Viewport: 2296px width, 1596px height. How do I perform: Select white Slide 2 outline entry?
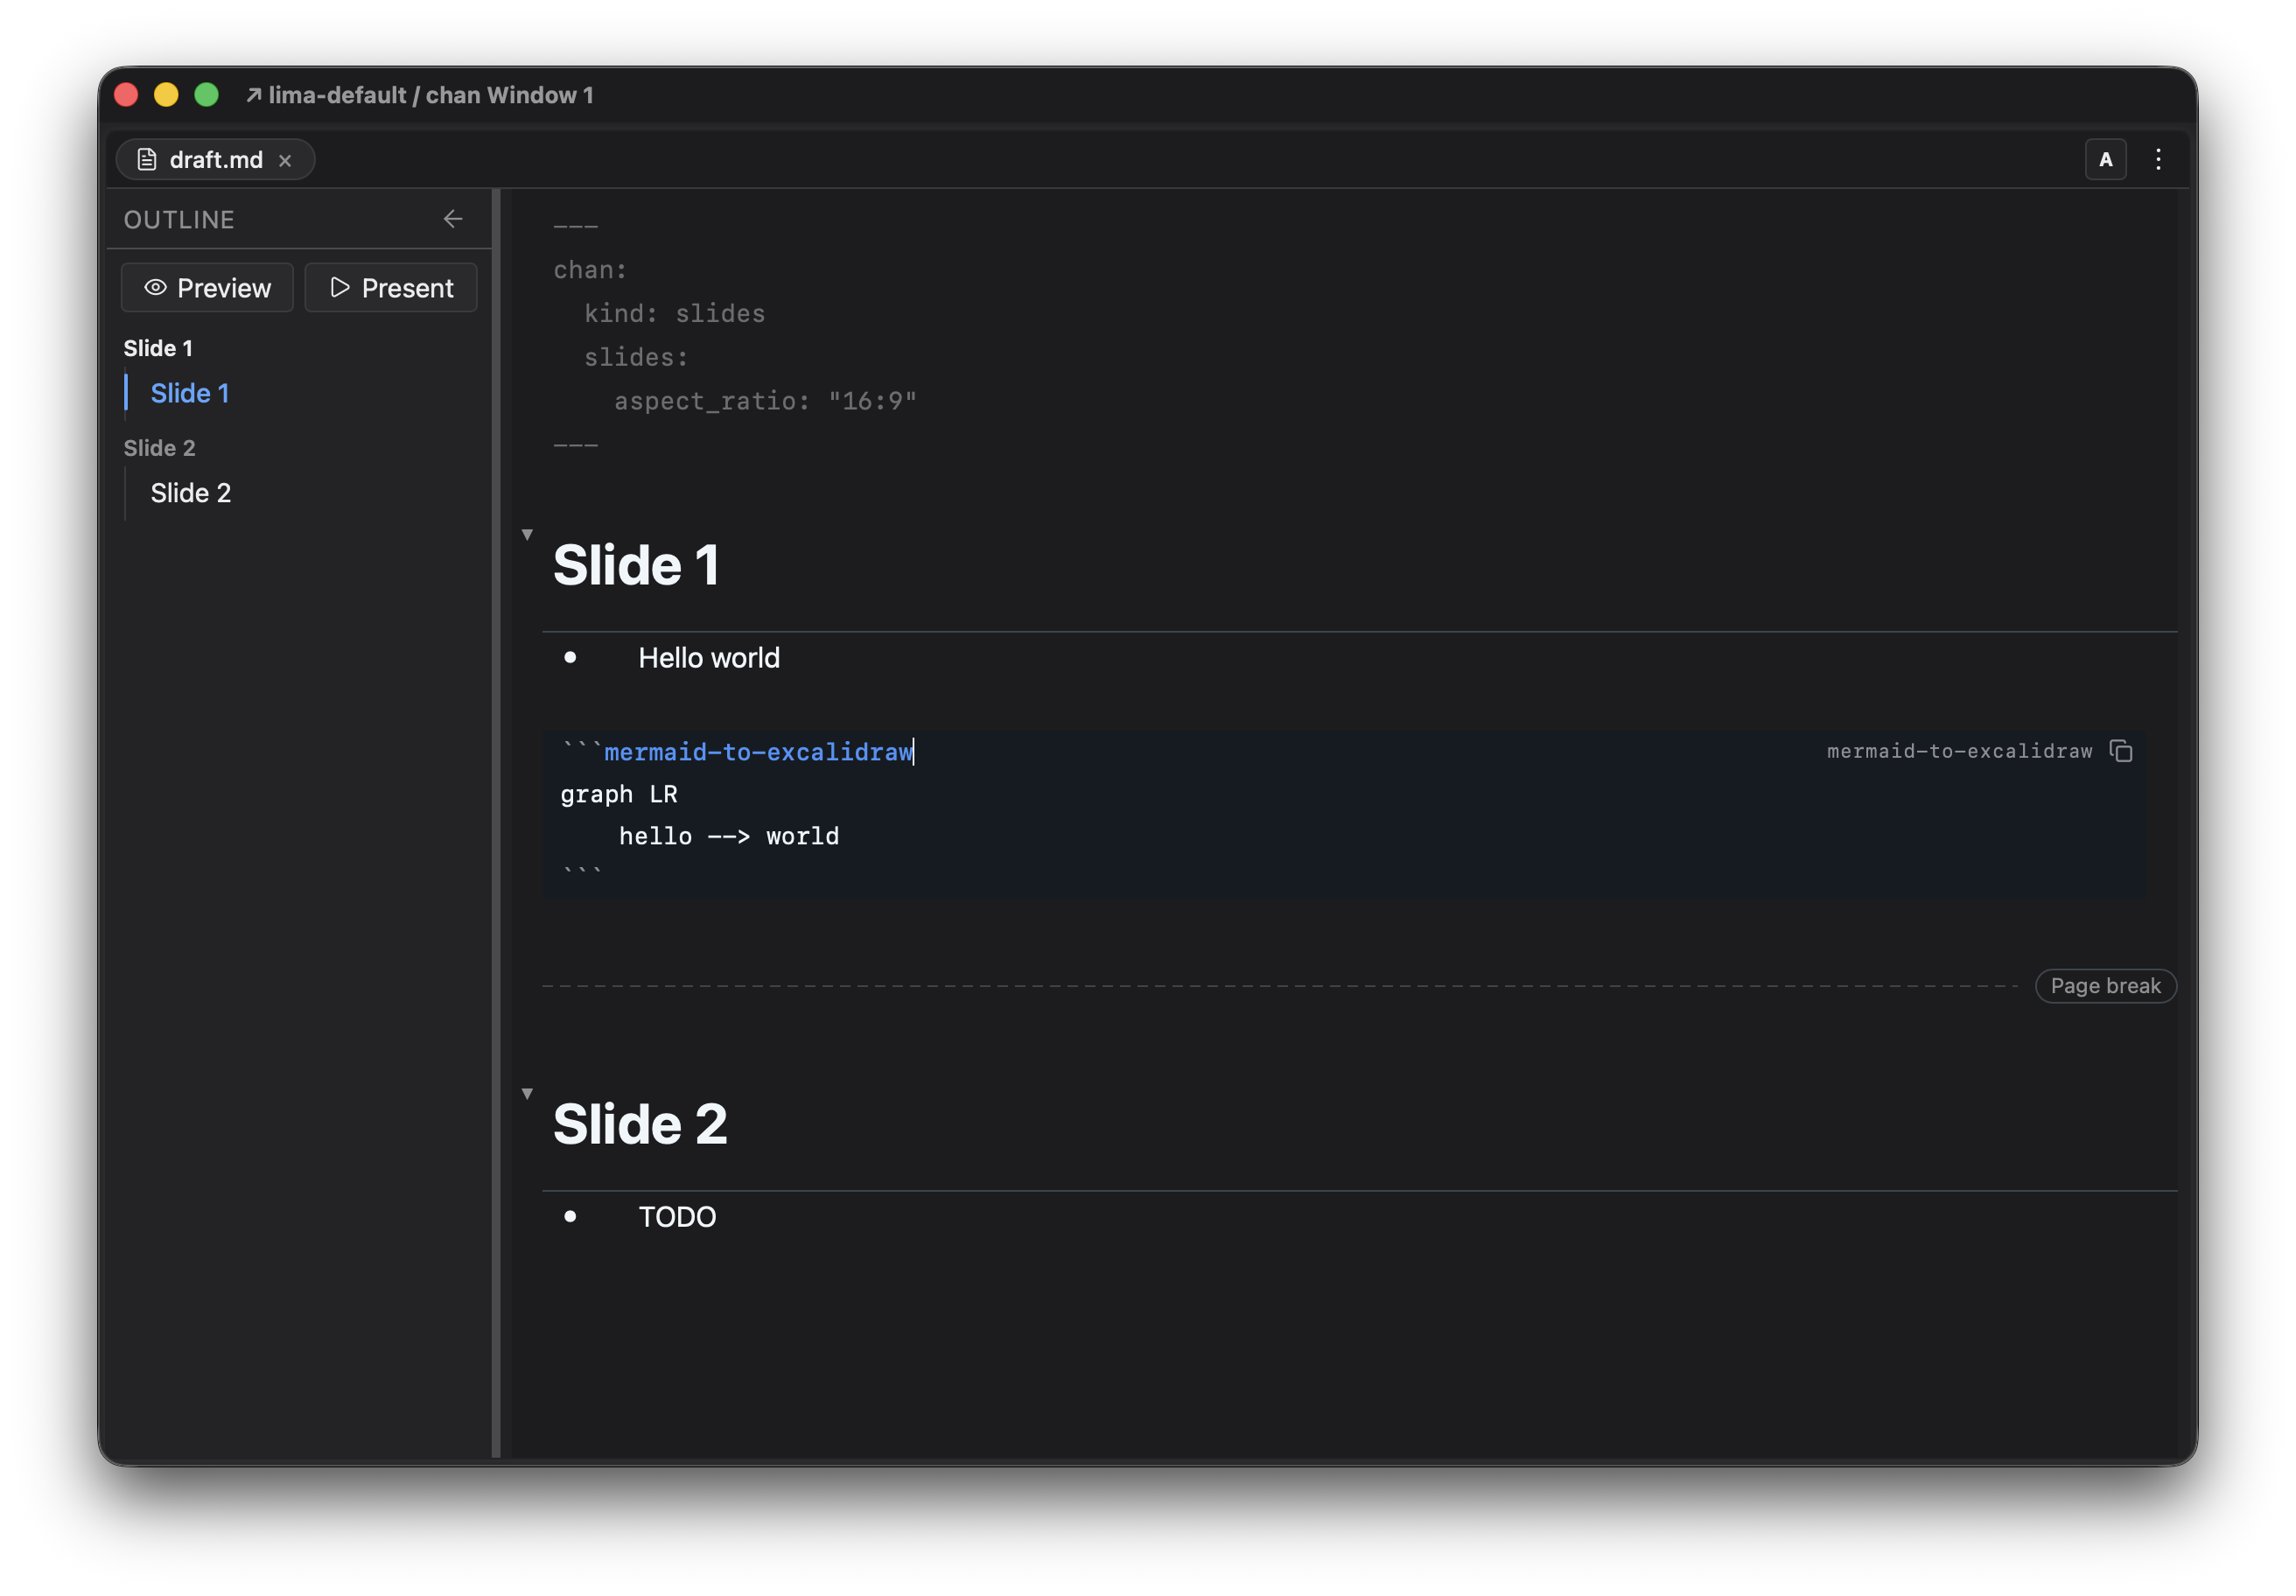pos(191,493)
